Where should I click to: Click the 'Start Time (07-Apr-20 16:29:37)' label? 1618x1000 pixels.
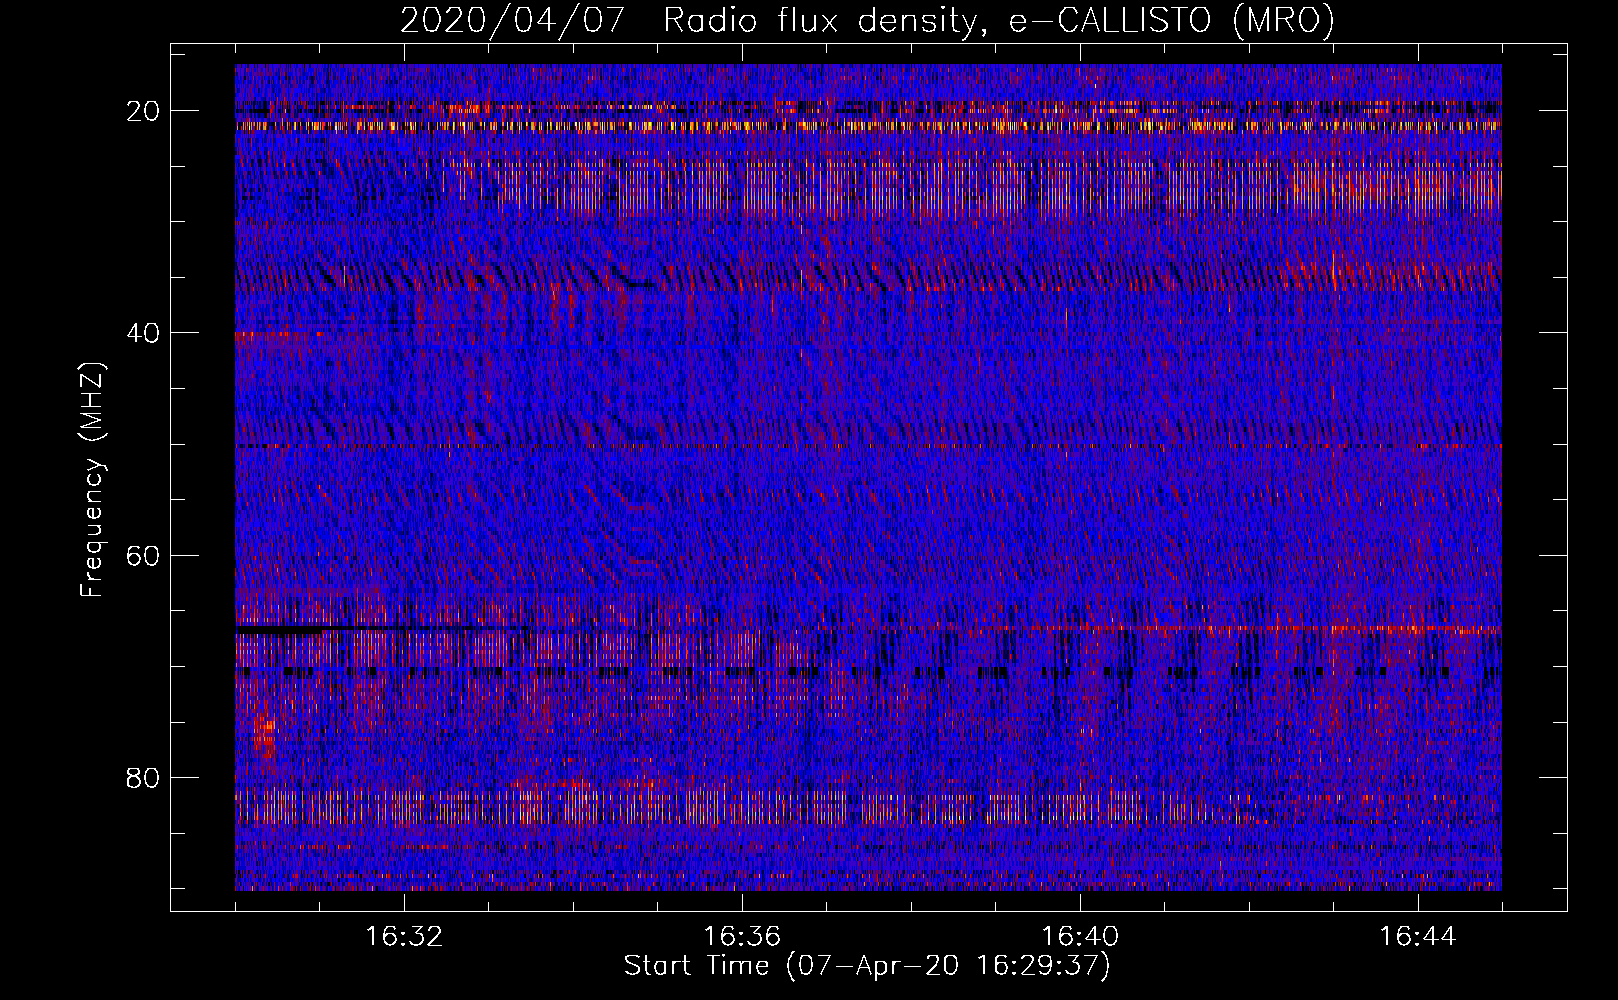(x=867, y=966)
